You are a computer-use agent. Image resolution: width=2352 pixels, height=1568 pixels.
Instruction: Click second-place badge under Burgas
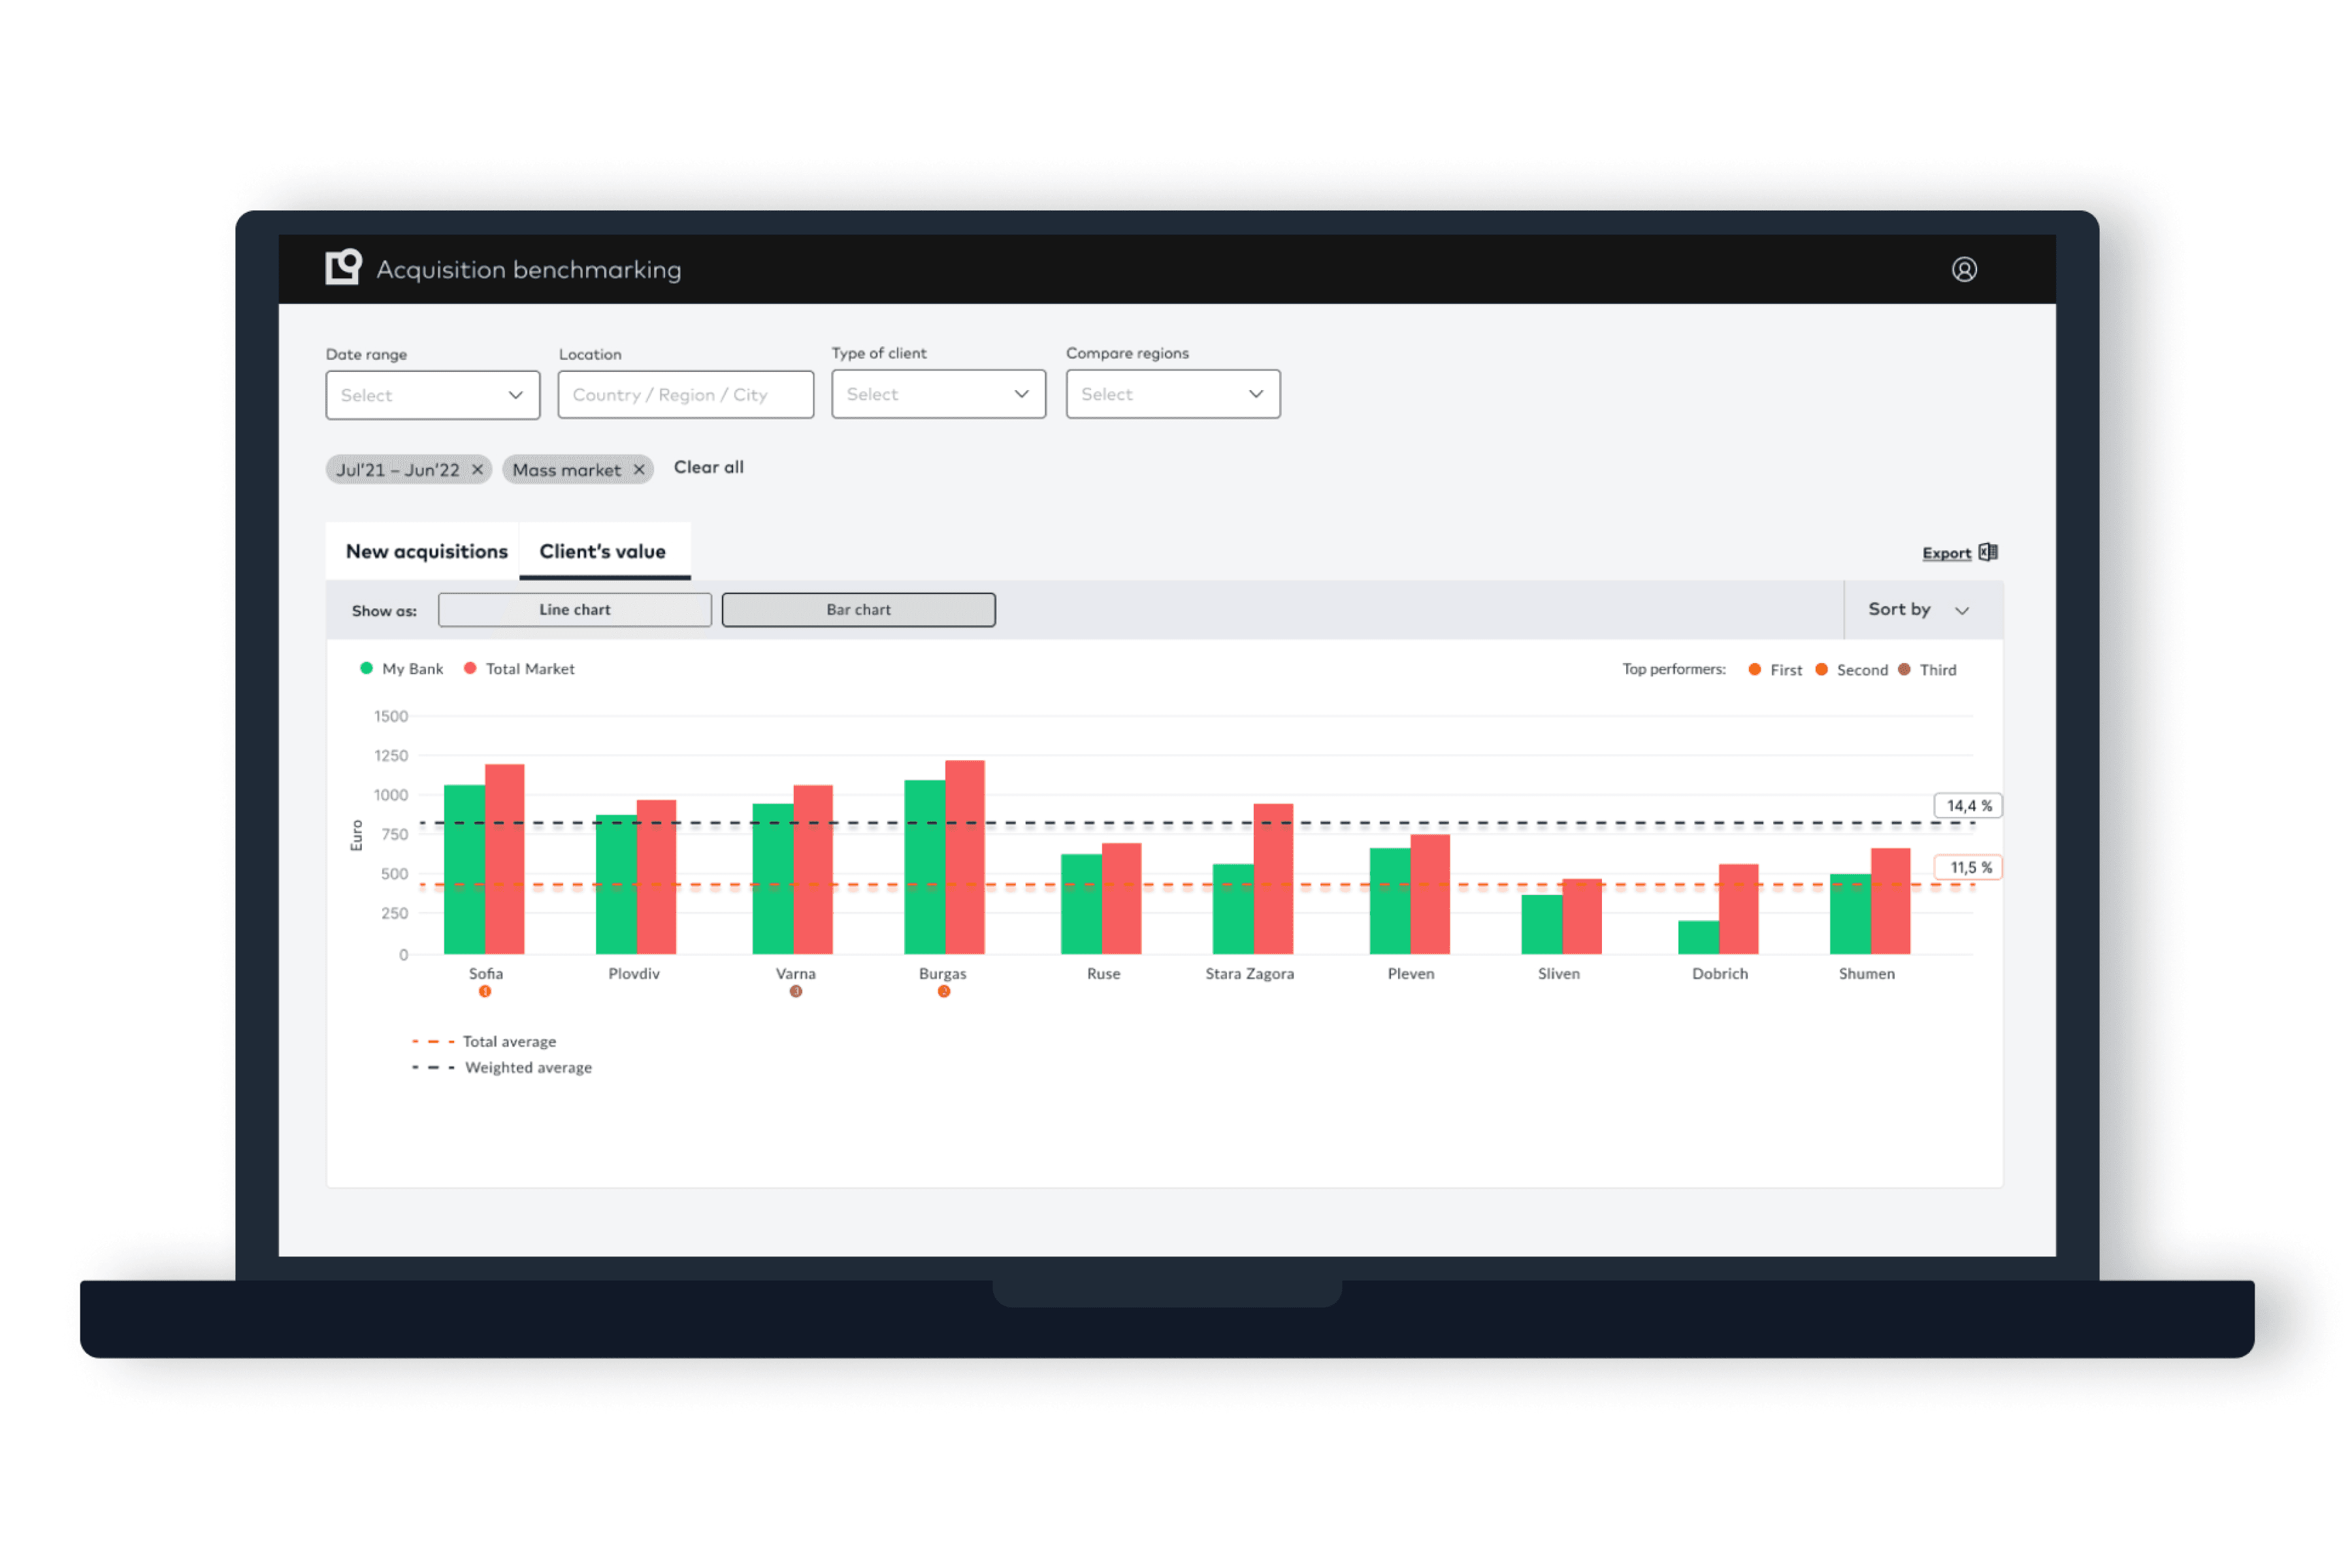(x=943, y=992)
